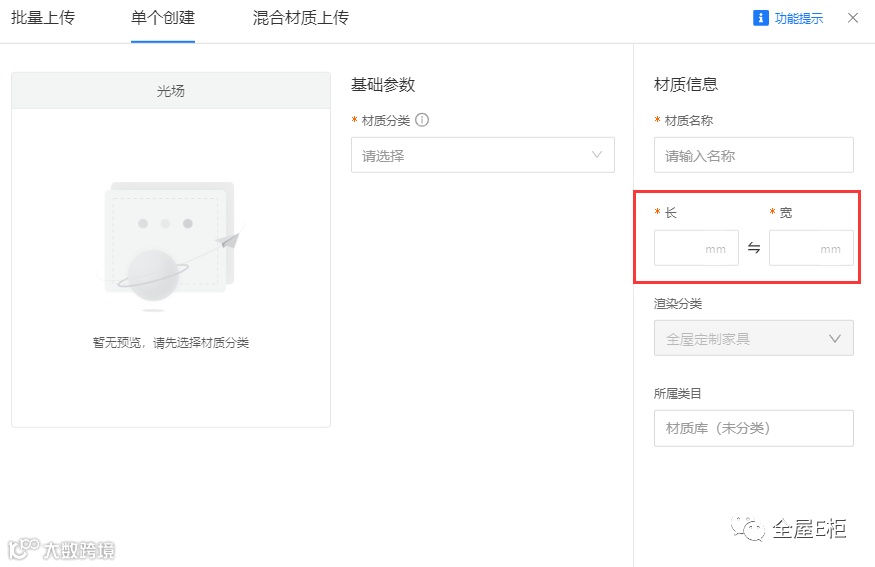Swap length and width values icon
Image resolution: width=875 pixels, height=567 pixels.
point(754,248)
